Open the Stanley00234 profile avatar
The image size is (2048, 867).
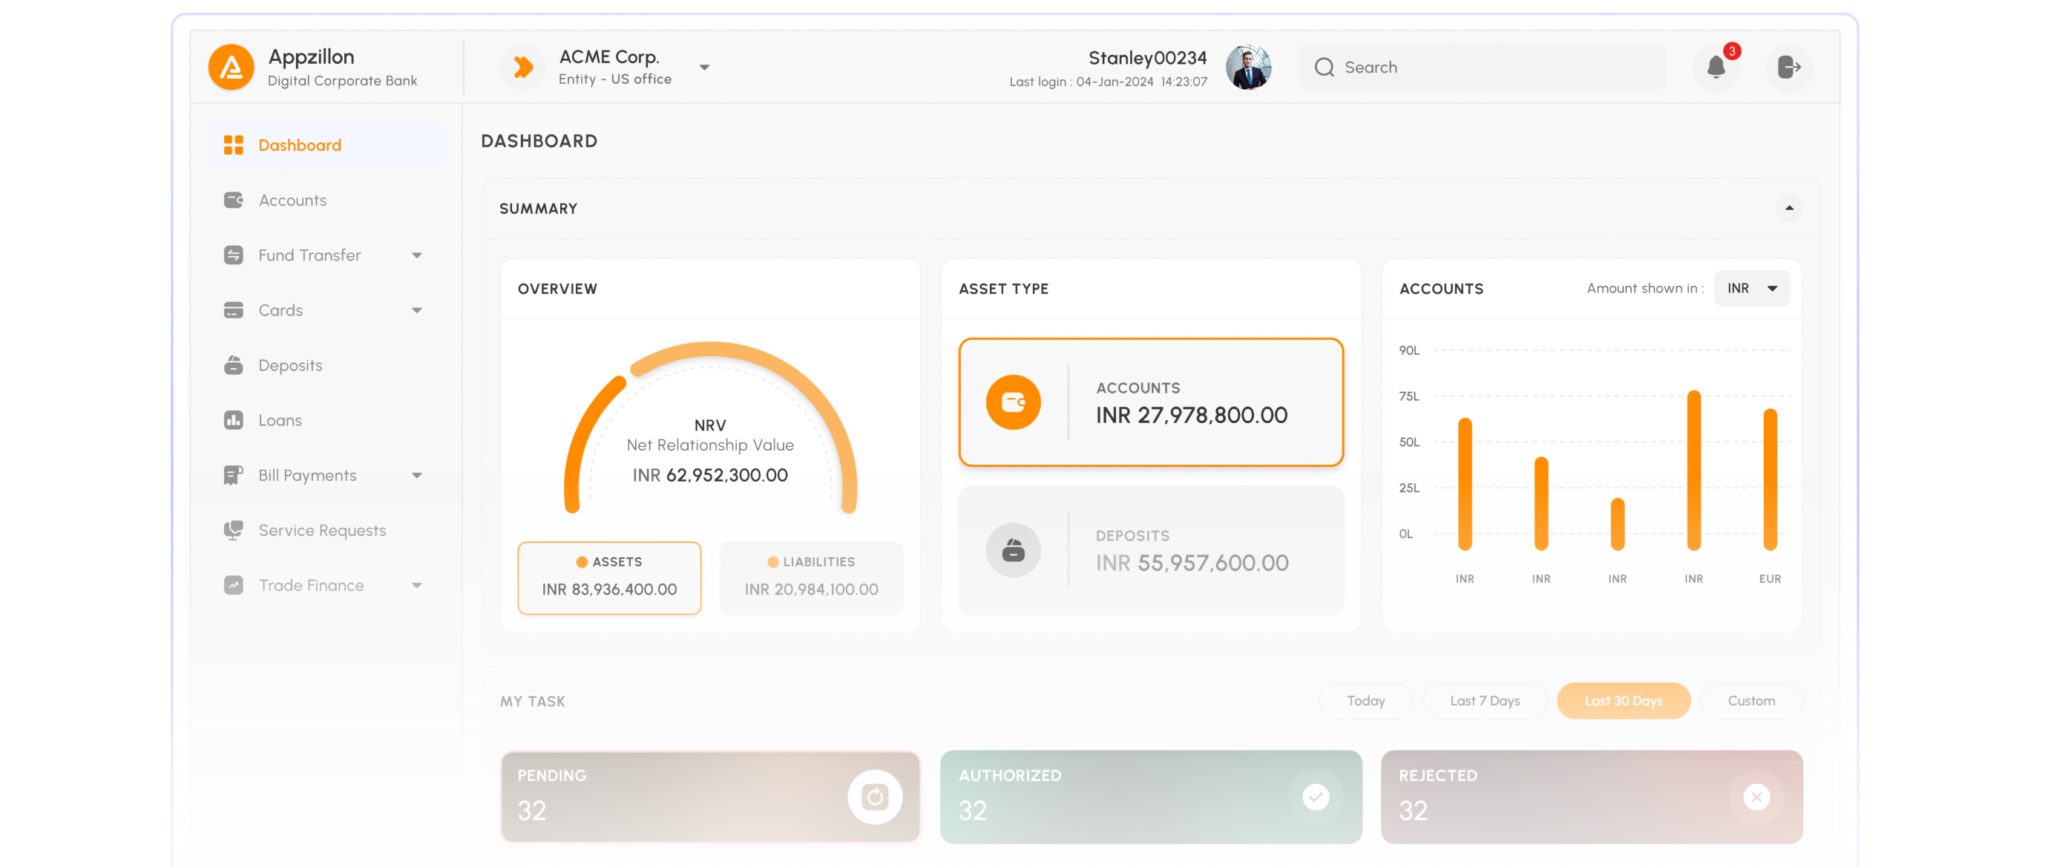tap(1248, 67)
